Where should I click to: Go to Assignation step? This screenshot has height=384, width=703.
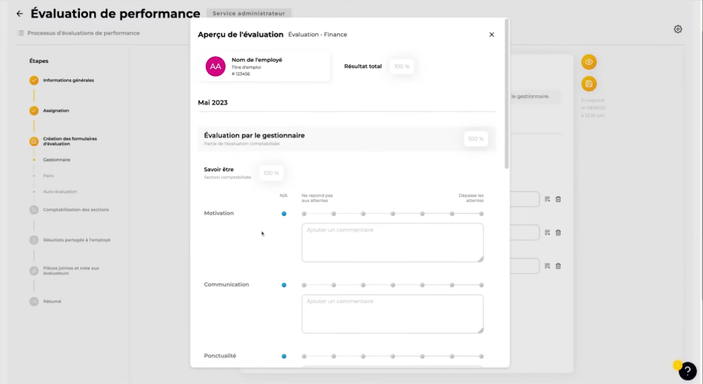(56, 110)
